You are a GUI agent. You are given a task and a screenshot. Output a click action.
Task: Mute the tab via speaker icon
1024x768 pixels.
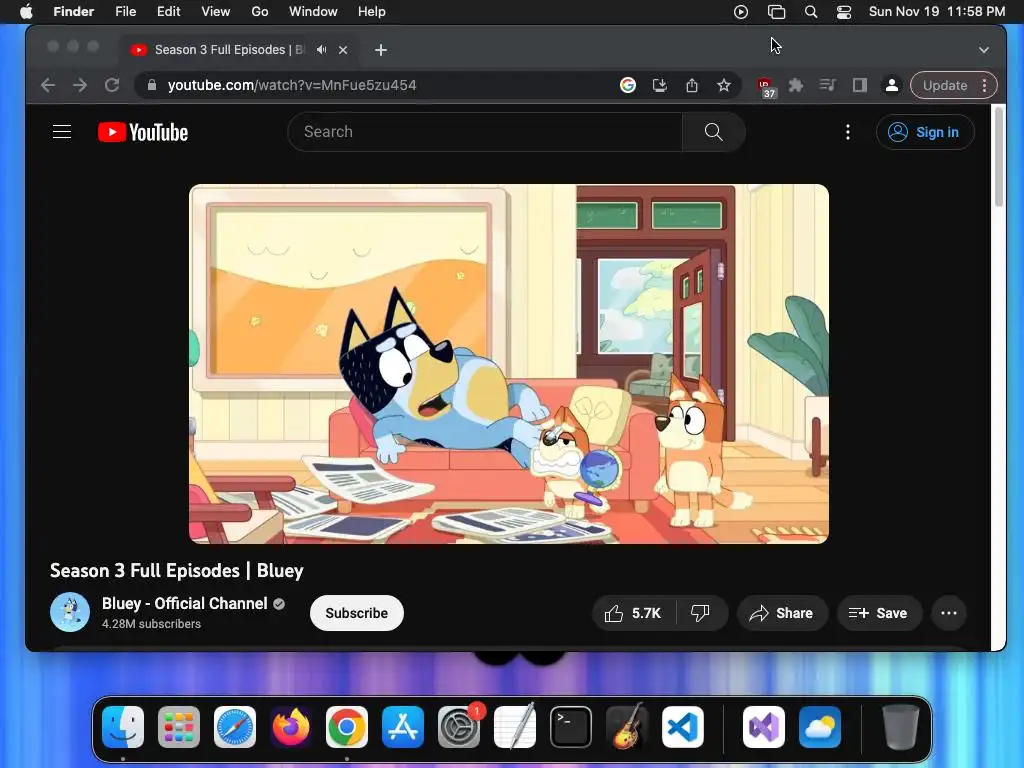[321, 50]
